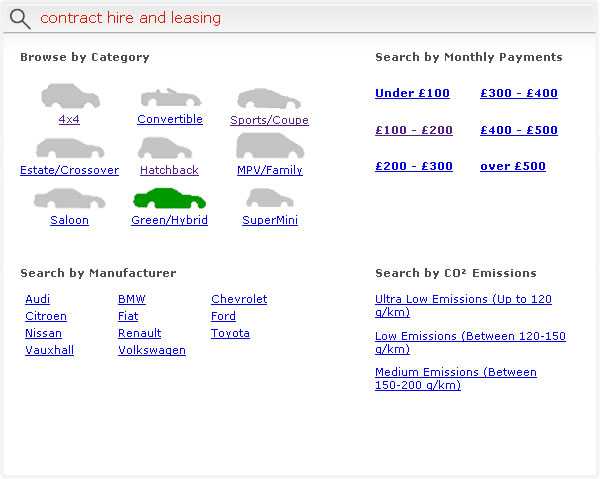Screen dimensions: 600x479
Task: Click the Estate/Crossover car silhouette icon
Action: click(70, 148)
